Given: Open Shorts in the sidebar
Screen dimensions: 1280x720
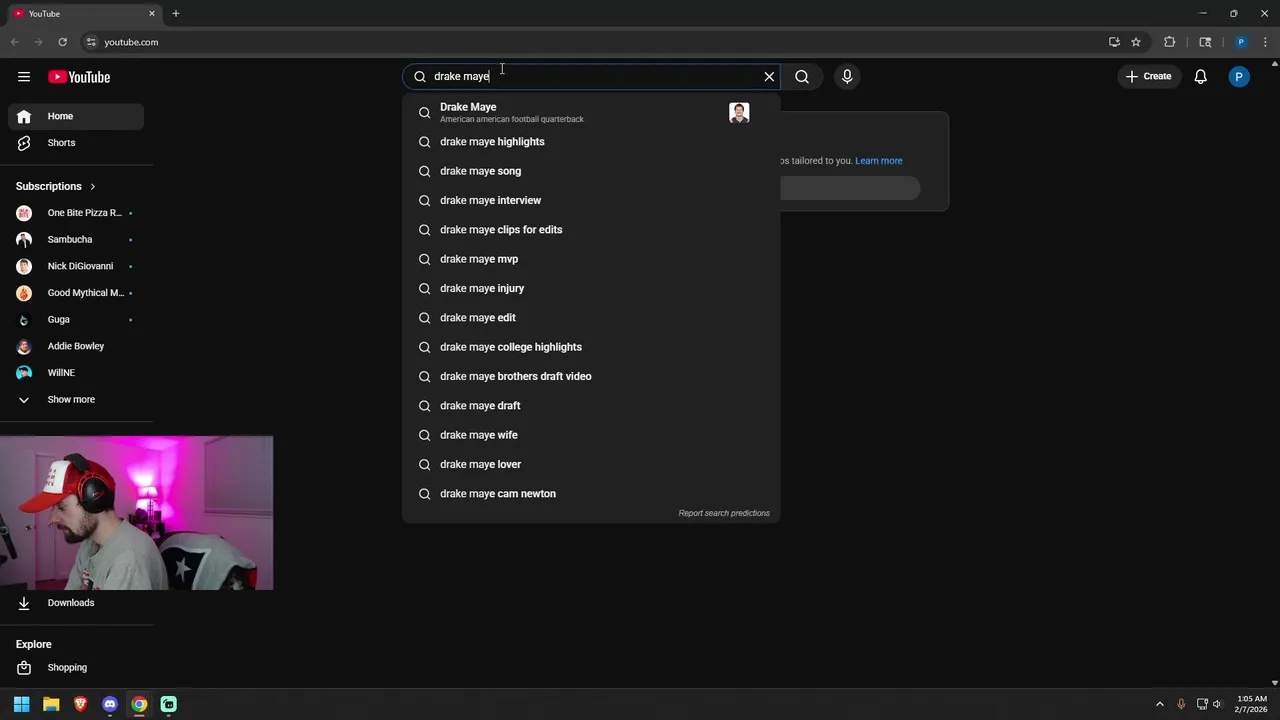Looking at the screenshot, I should pyautogui.click(x=76, y=143).
